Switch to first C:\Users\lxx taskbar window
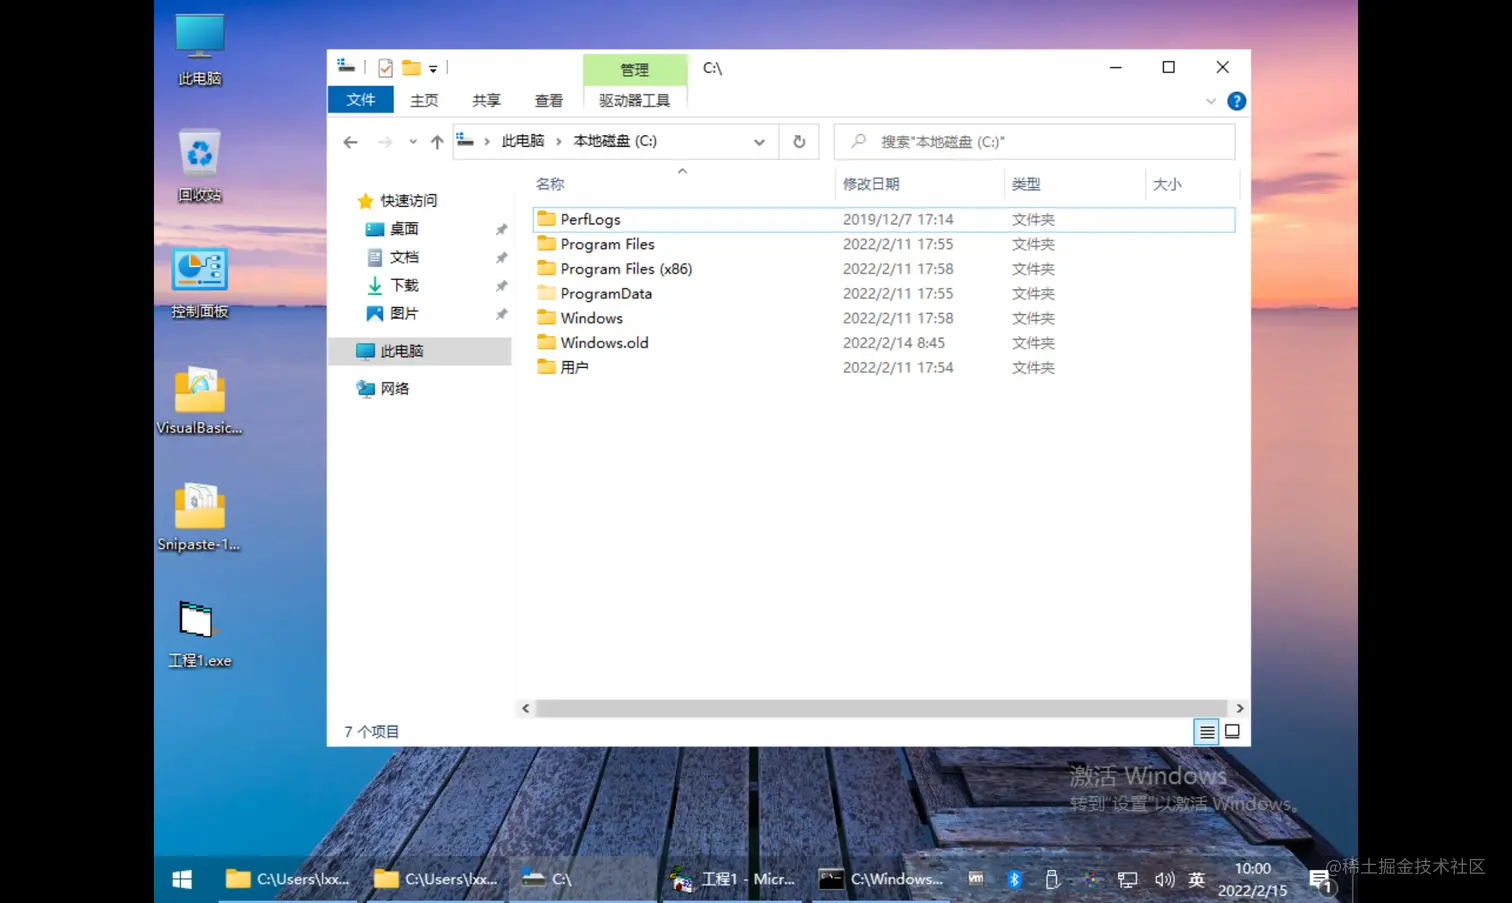 pyautogui.click(x=290, y=879)
